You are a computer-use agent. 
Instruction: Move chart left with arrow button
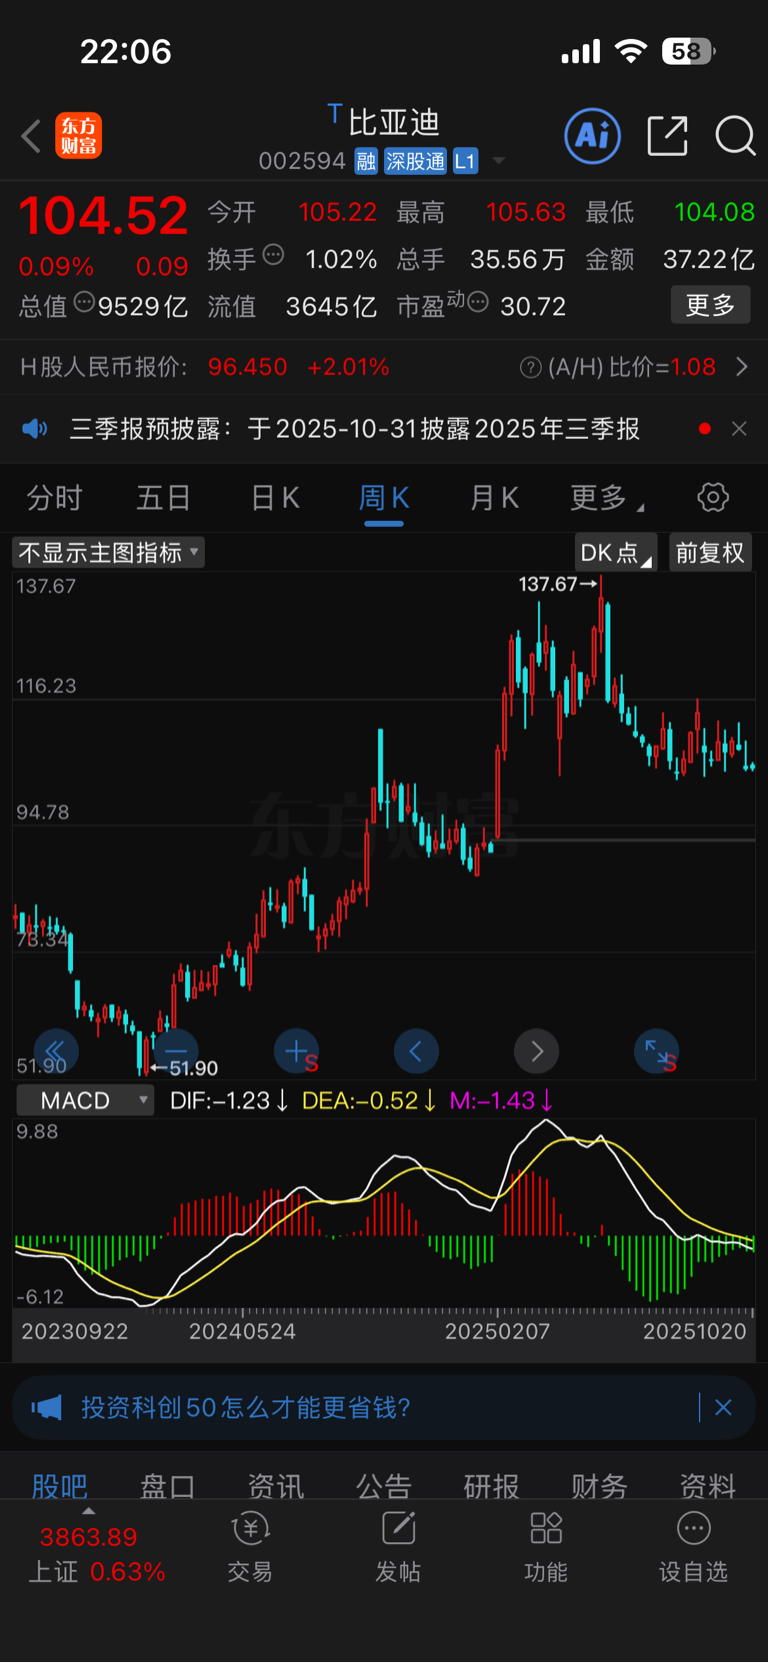(416, 1051)
